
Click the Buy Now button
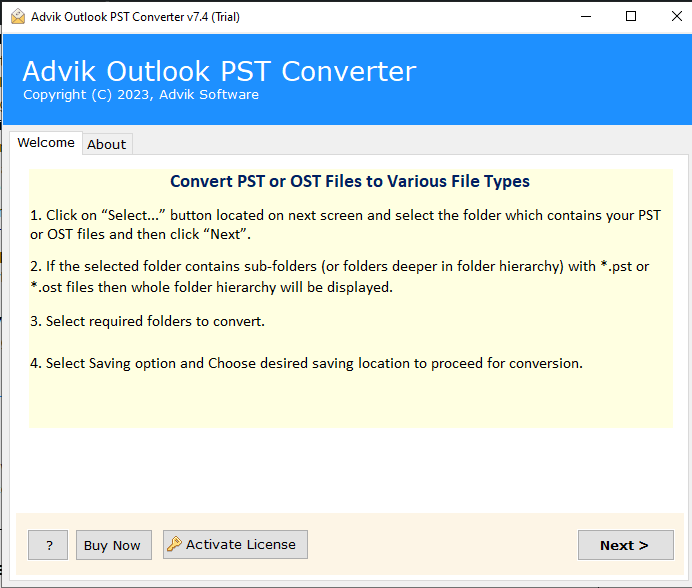pyautogui.click(x=114, y=545)
